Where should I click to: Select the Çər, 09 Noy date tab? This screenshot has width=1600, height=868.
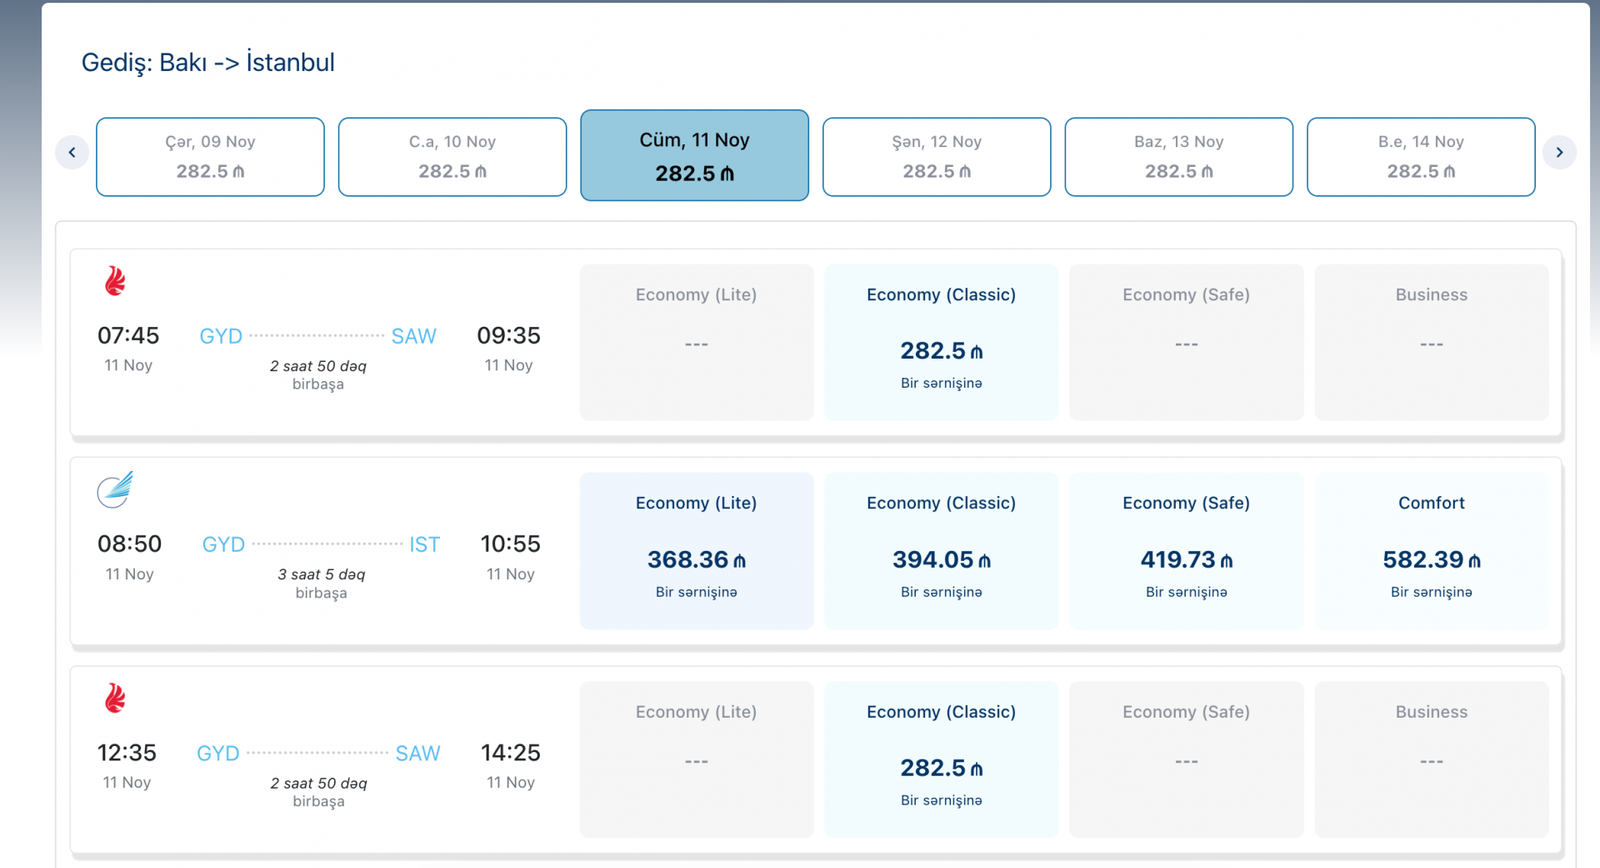(x=210, y=157)
